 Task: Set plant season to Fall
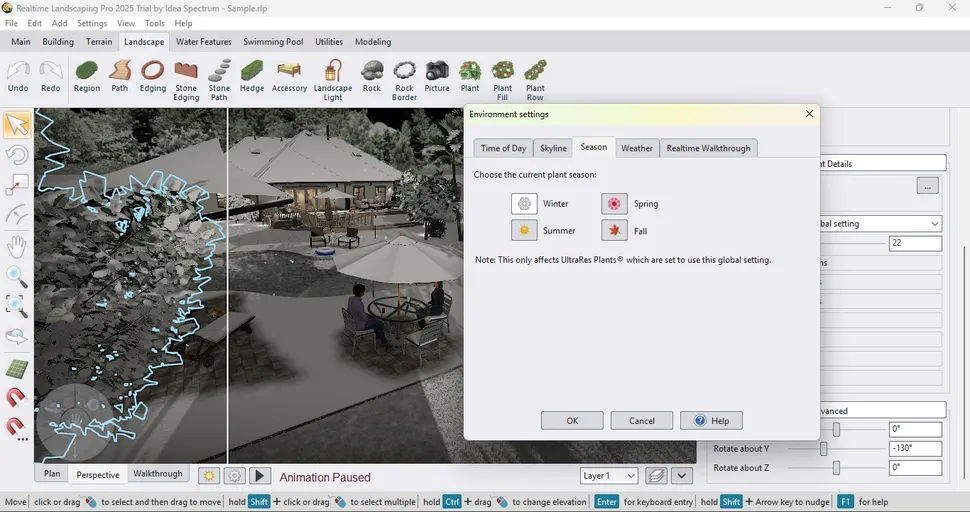pos(614,231)
